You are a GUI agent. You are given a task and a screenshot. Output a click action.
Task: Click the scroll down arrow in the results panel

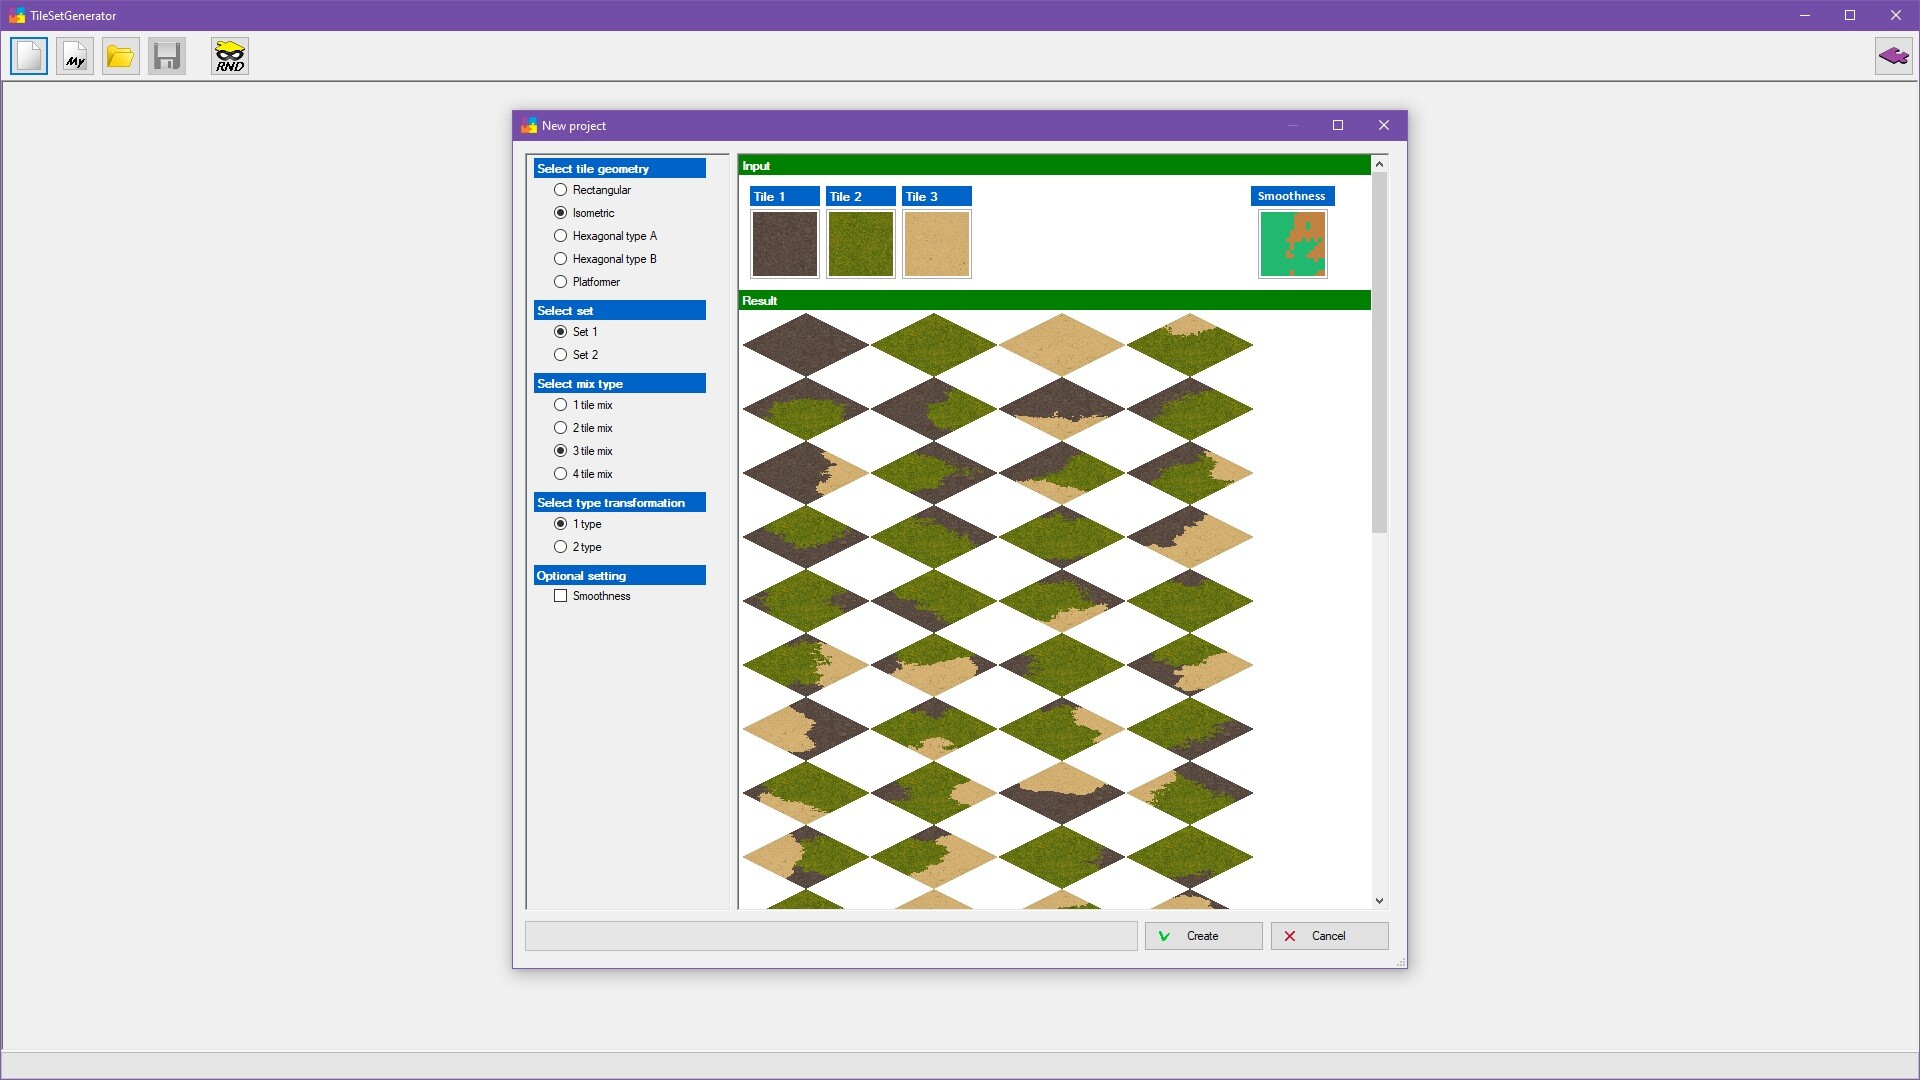pos(1379,901)
